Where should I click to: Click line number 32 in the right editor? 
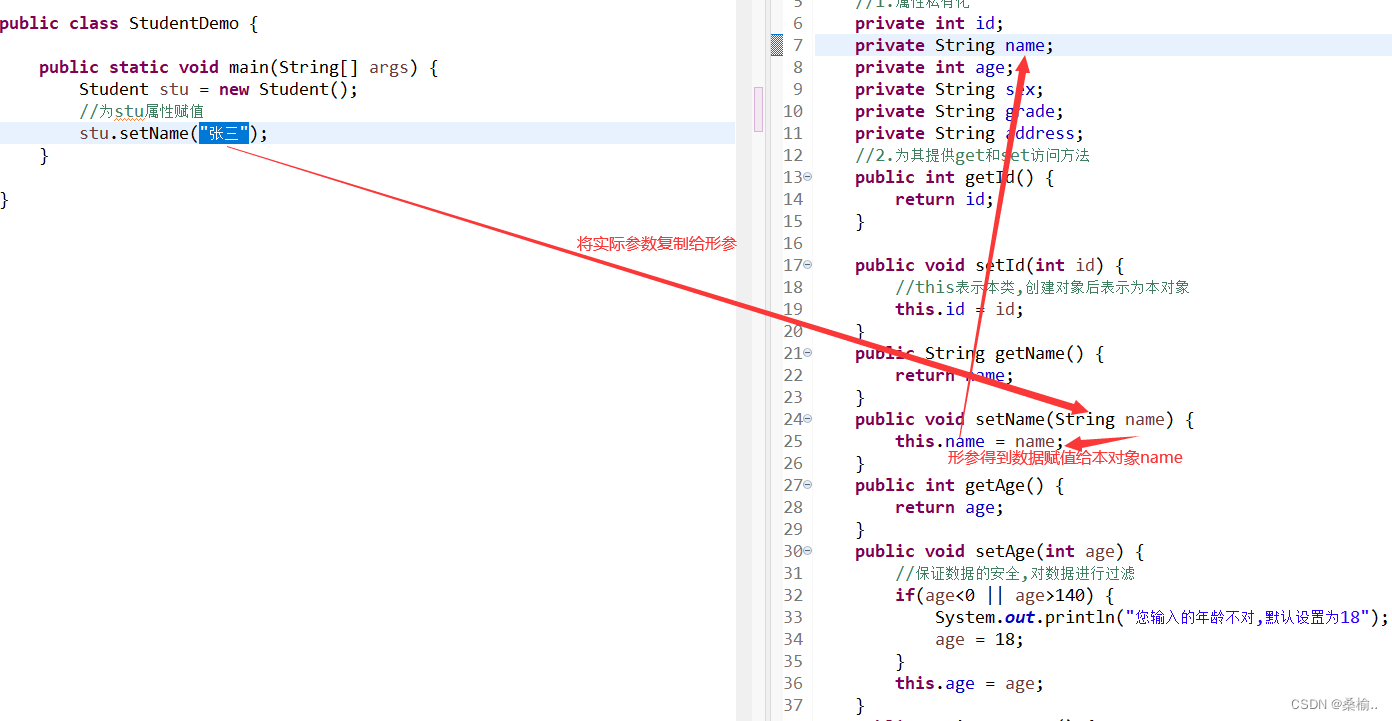[x=793, y=595]
